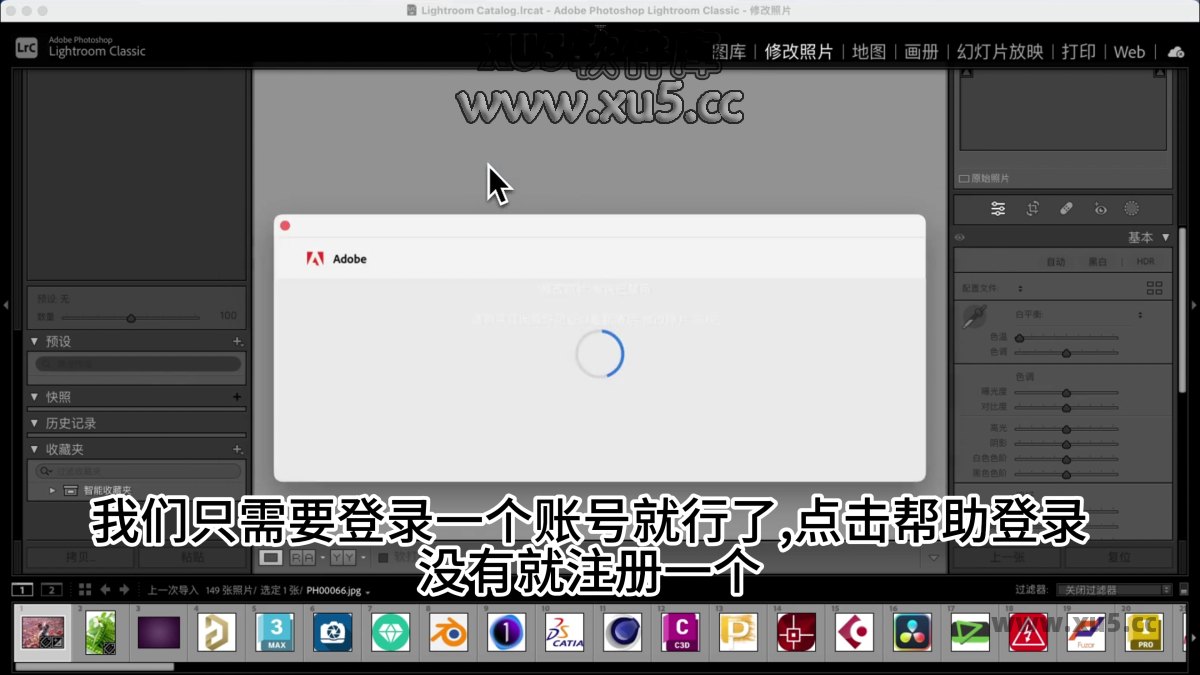Enable the 黑白 black and white mode
Image resolution: width=1200 pixels, height=675 pixels.
point(1098,261)
